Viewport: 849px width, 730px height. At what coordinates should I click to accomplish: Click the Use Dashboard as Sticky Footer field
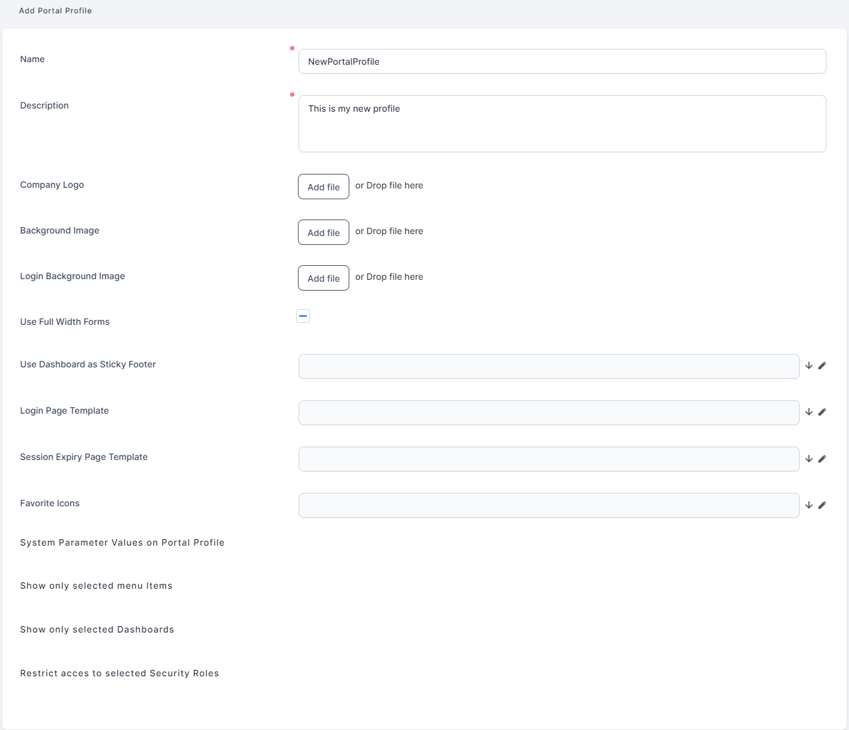[x=548, y=366]
